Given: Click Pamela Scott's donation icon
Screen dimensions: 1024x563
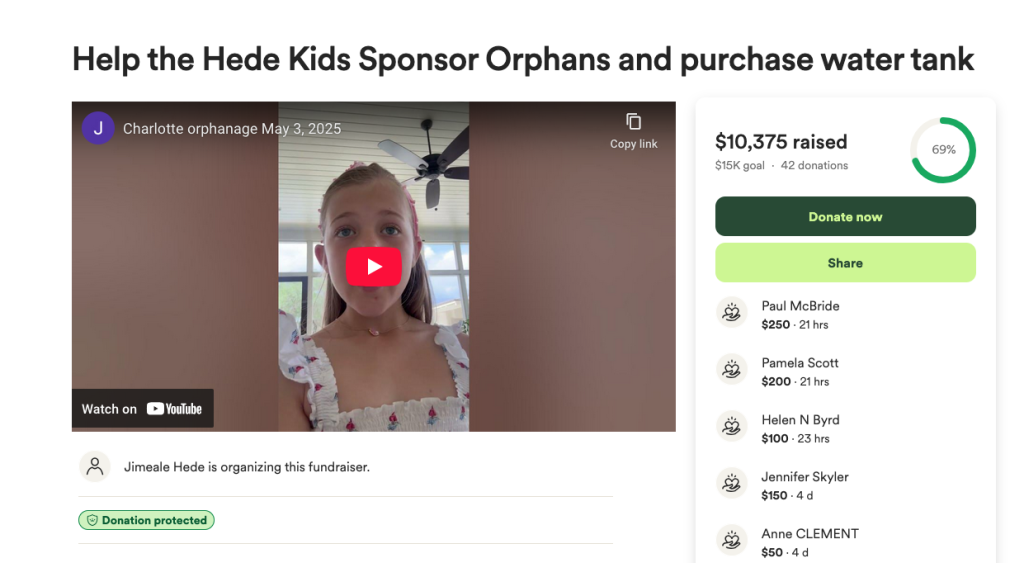Looking at the screenshot, I should click(x=732, y=371).
